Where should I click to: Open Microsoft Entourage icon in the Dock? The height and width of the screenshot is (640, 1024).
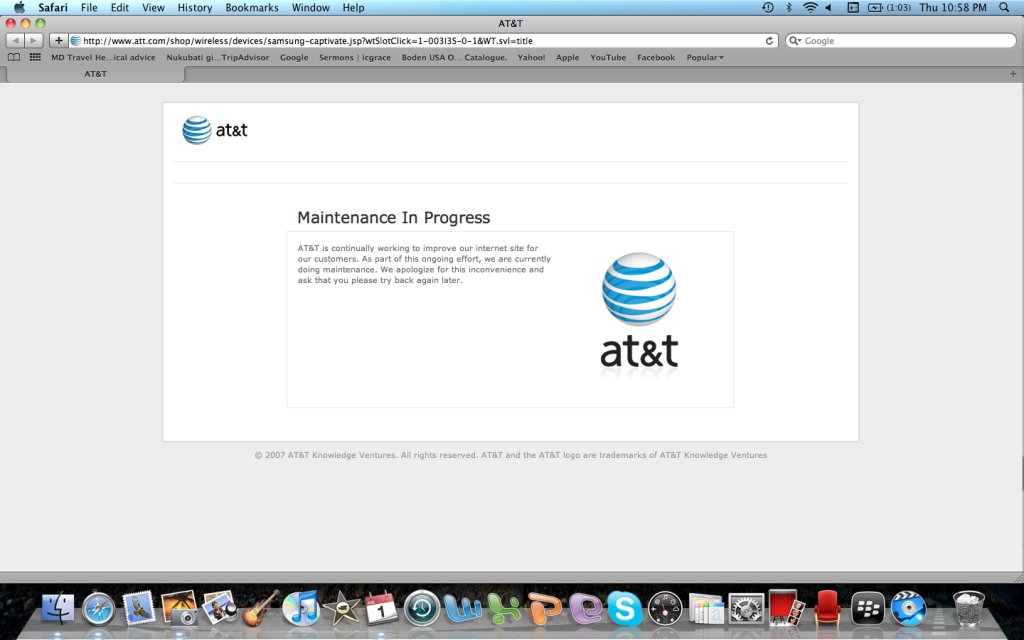click(x=585, y=608)
